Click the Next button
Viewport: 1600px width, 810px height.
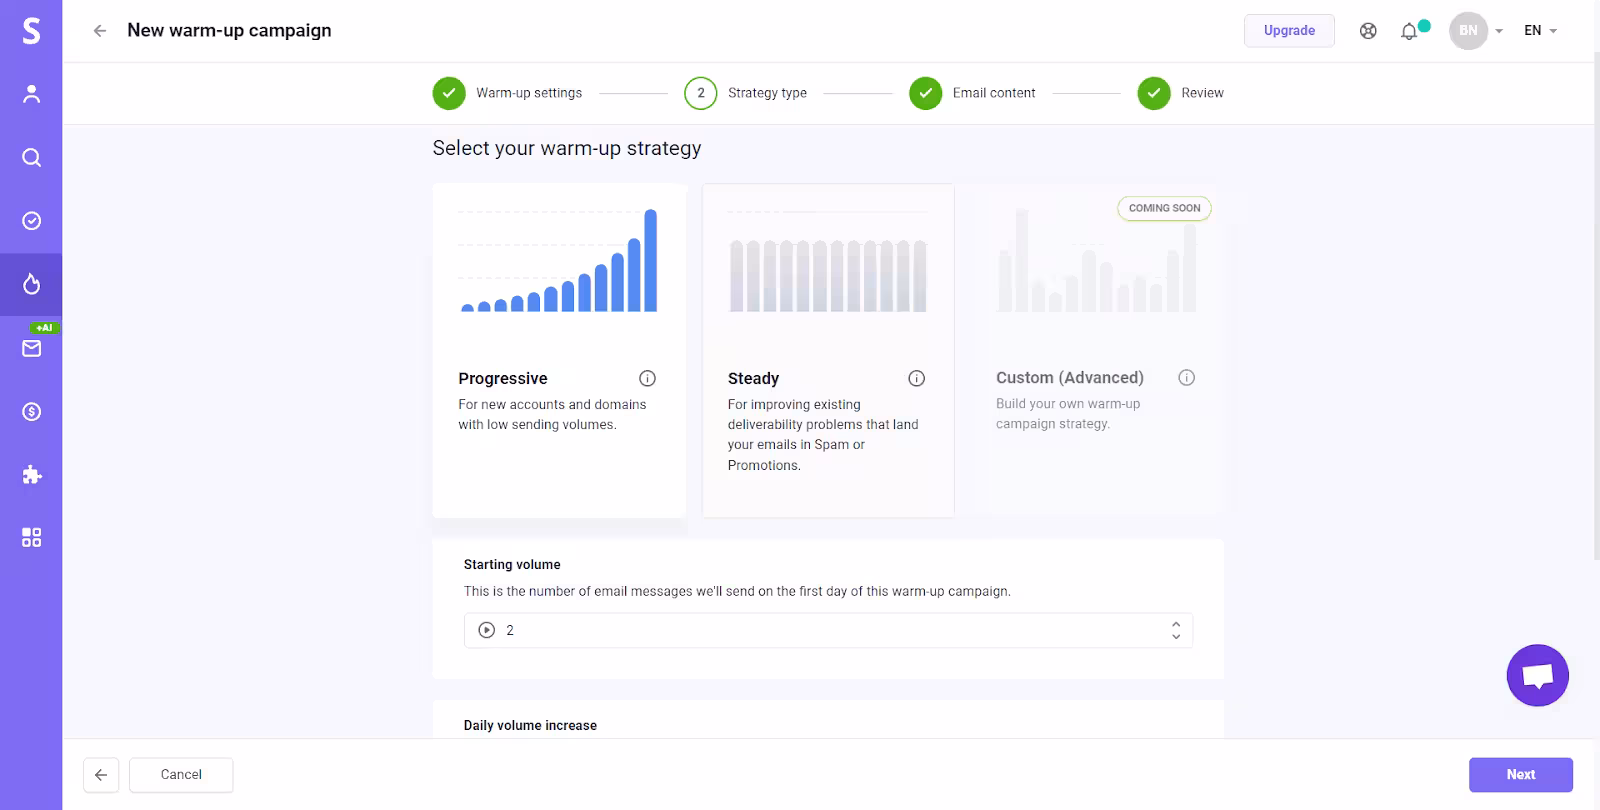pyautogui.click(x=1520, y=775)
